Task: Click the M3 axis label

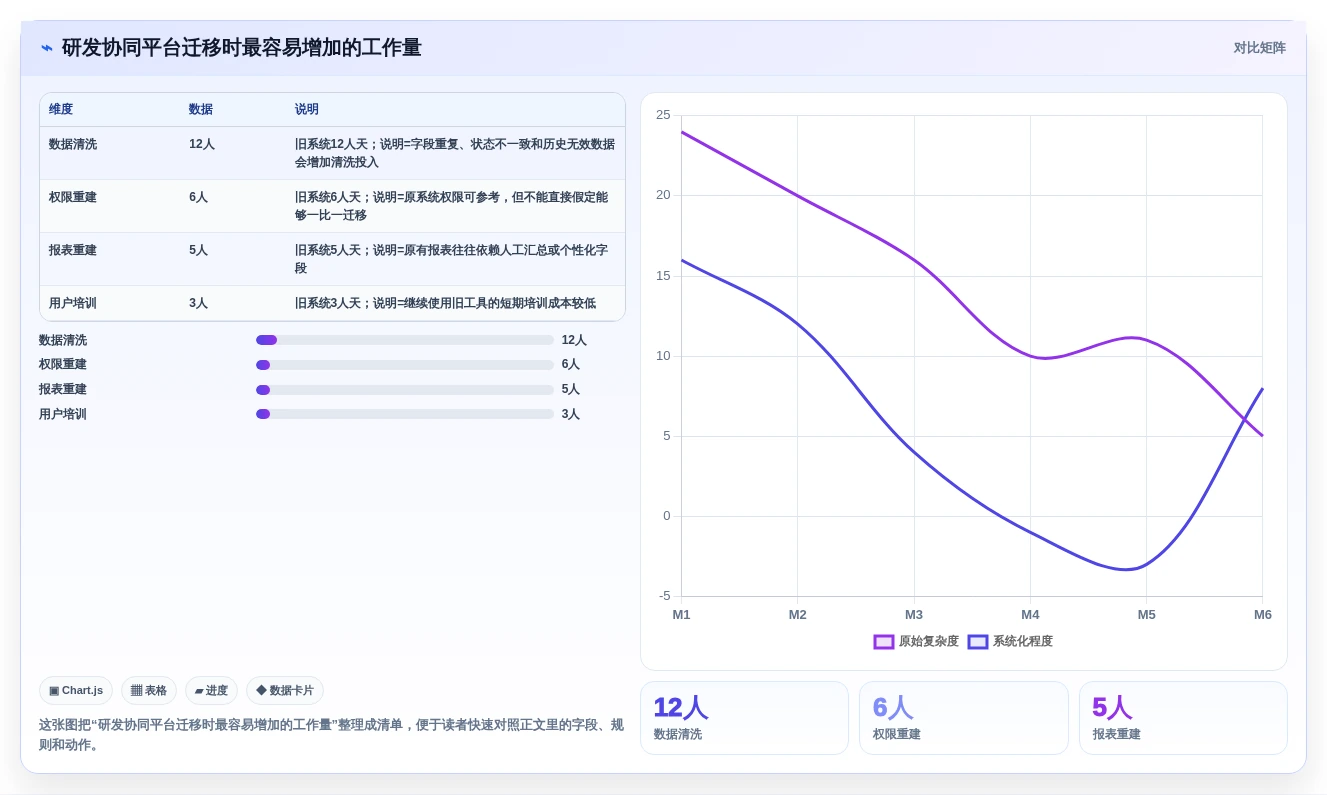Action: [x=914, y=615]
